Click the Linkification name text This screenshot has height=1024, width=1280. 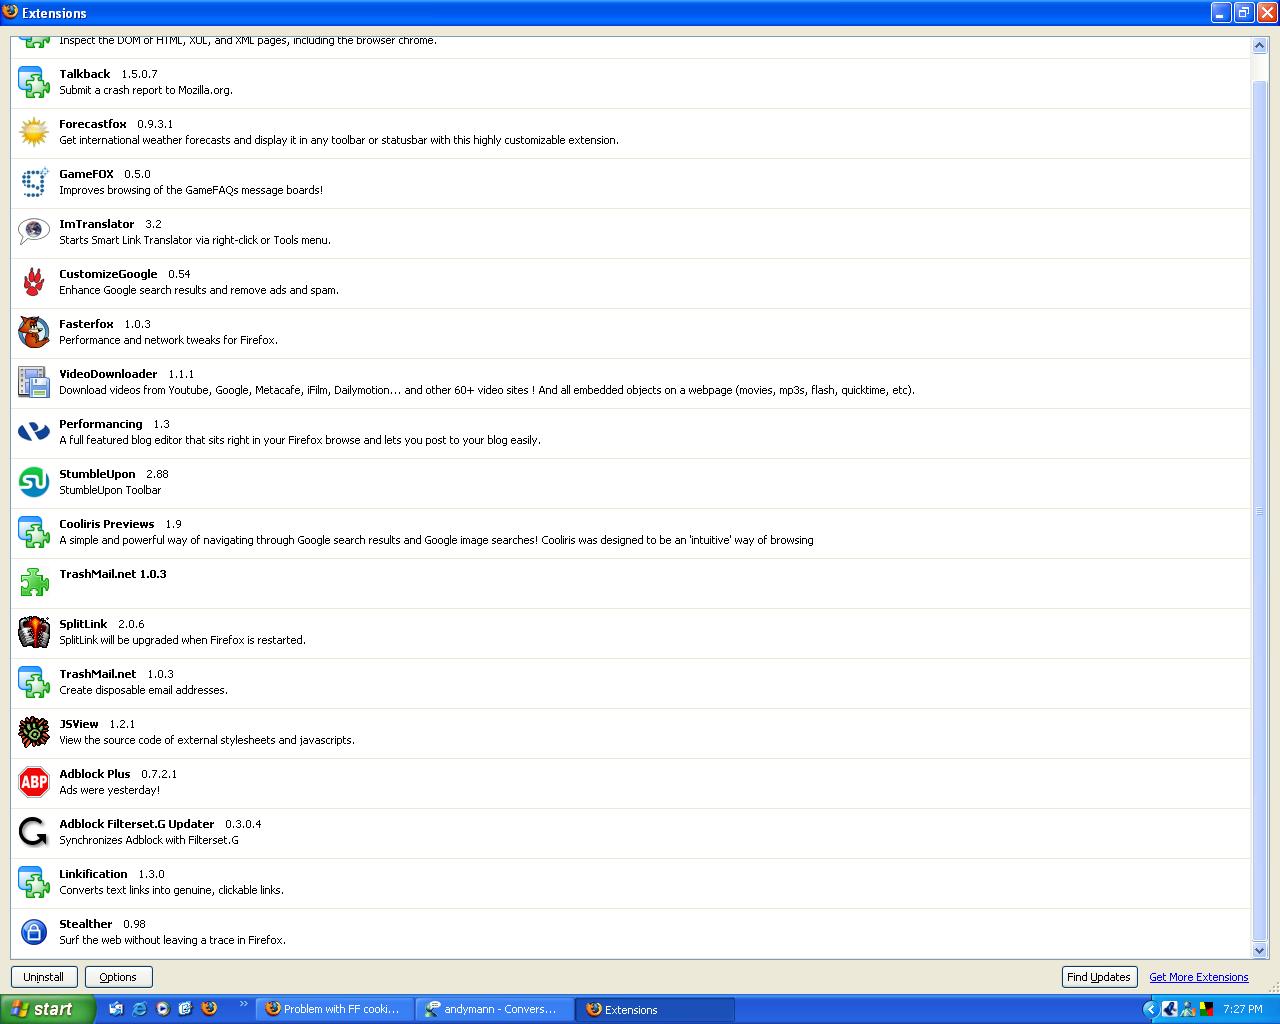point(93,874)
